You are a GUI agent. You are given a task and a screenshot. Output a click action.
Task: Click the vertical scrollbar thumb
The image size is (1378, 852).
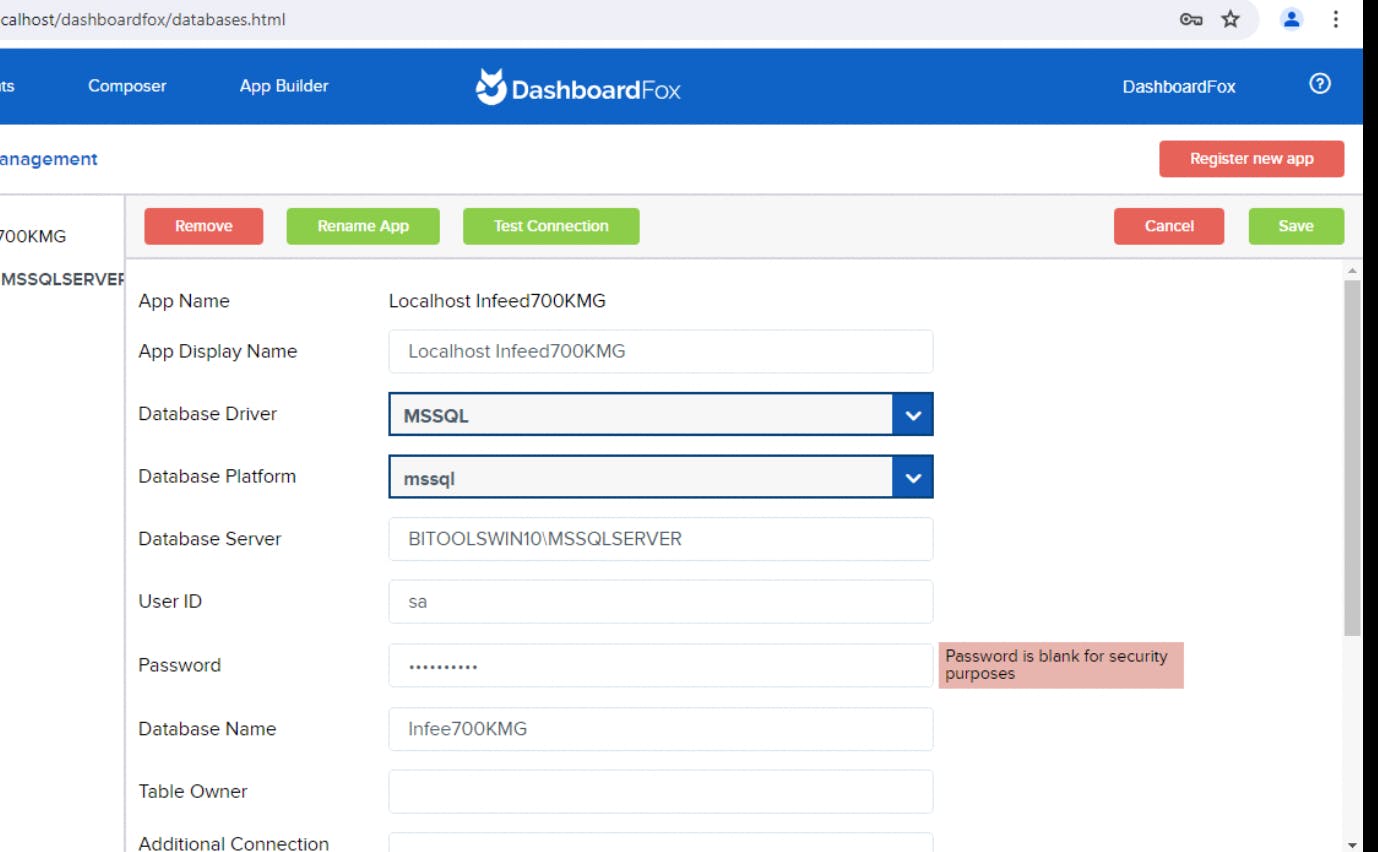(x=1352, y=458)
